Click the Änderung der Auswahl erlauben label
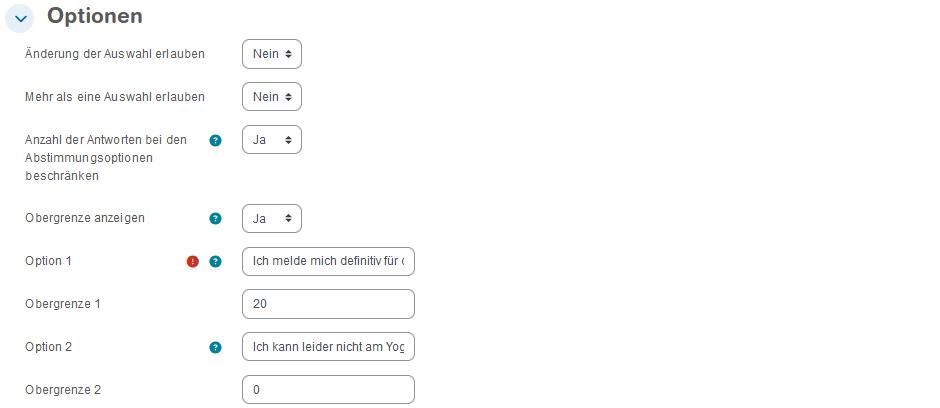The height and width of the screenshot is (408, 940). pyautogui.click(x=115, y=54)
